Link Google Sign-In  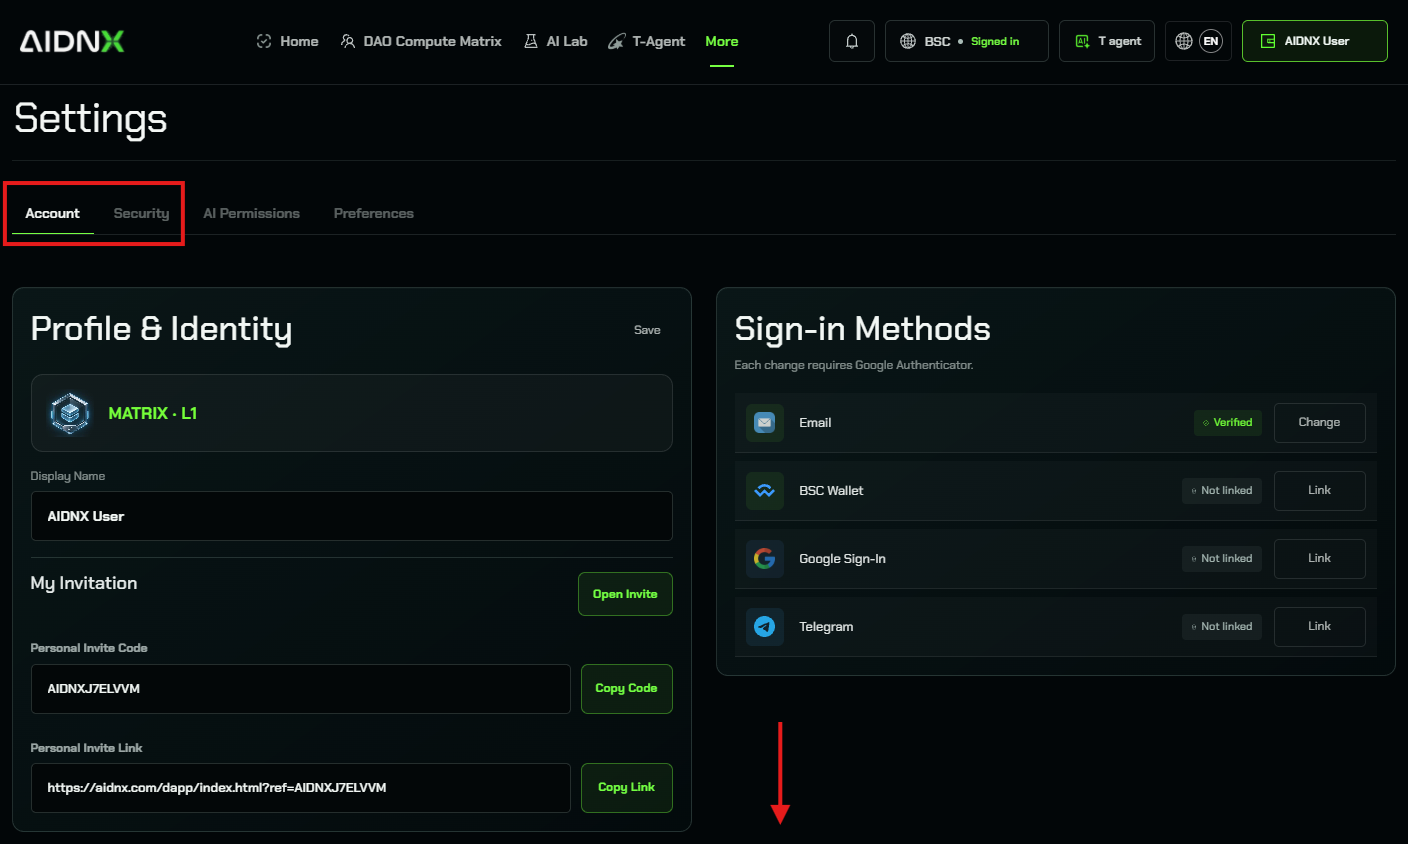coord(1319,559)
